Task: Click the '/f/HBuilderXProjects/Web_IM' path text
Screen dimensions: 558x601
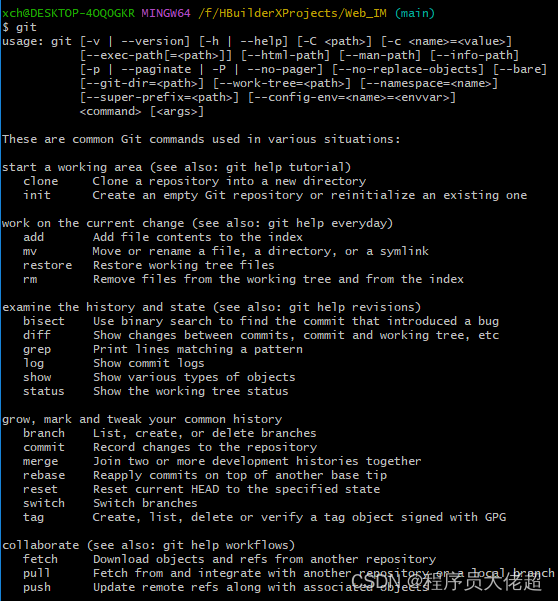Action: (x=292, y=13)
